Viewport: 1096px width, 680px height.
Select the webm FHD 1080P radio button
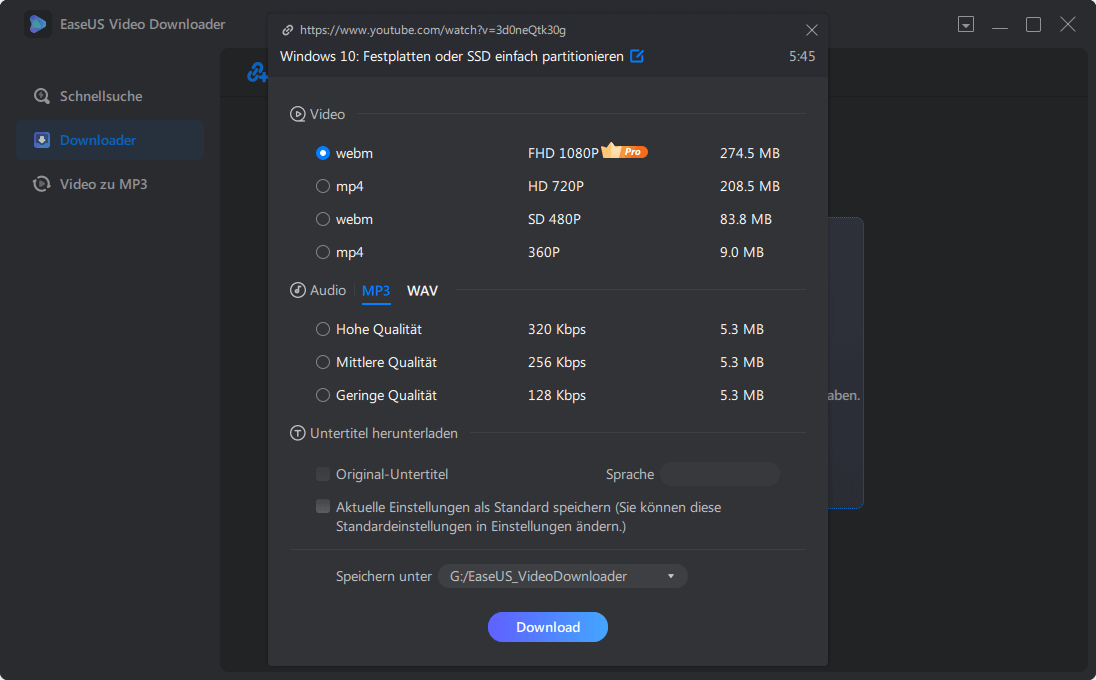point(323,153)
